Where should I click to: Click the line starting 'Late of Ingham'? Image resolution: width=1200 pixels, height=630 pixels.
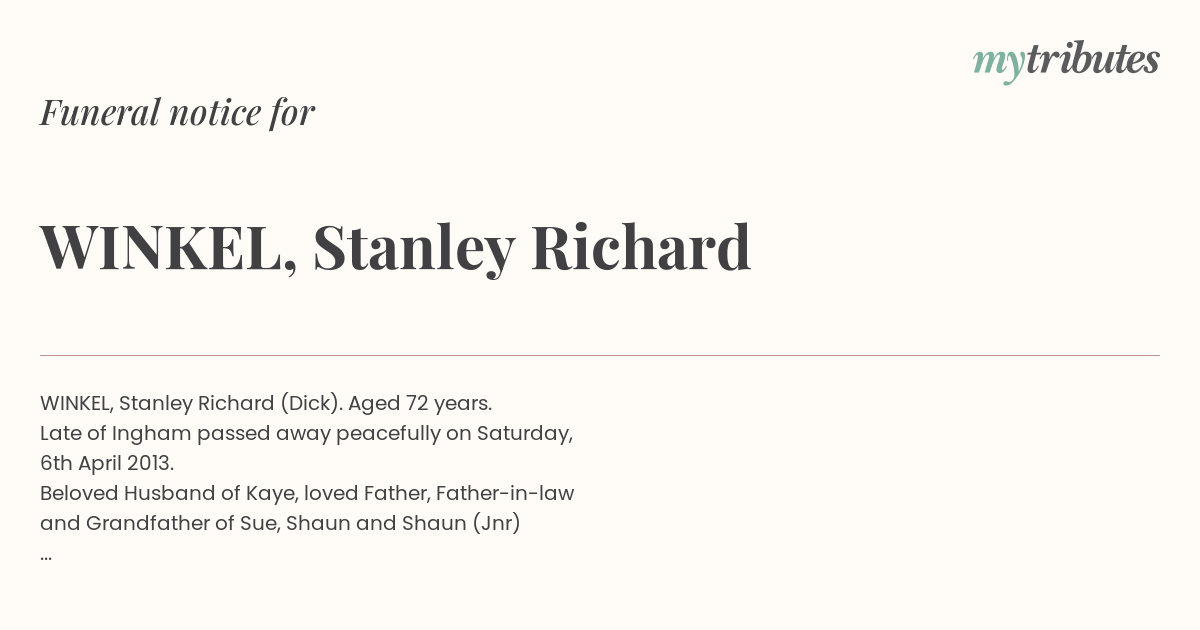[x=306, y=434]
